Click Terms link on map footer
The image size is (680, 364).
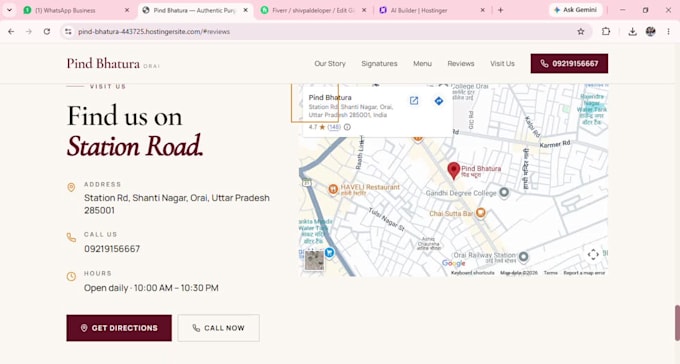[550, 273]
